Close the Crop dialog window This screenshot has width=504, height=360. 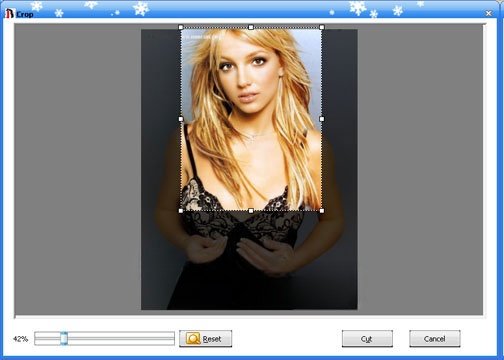click(x=488, y=13)
